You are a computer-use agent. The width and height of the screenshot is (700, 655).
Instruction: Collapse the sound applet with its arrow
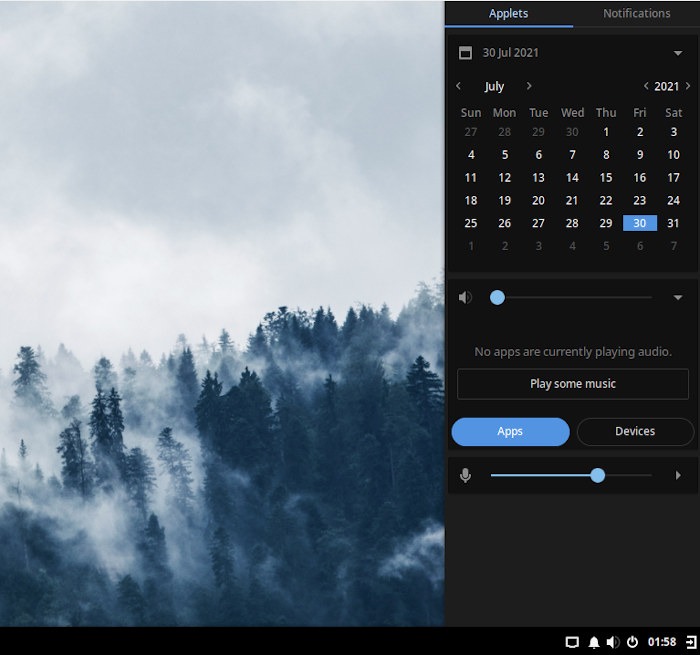(678, 297)
